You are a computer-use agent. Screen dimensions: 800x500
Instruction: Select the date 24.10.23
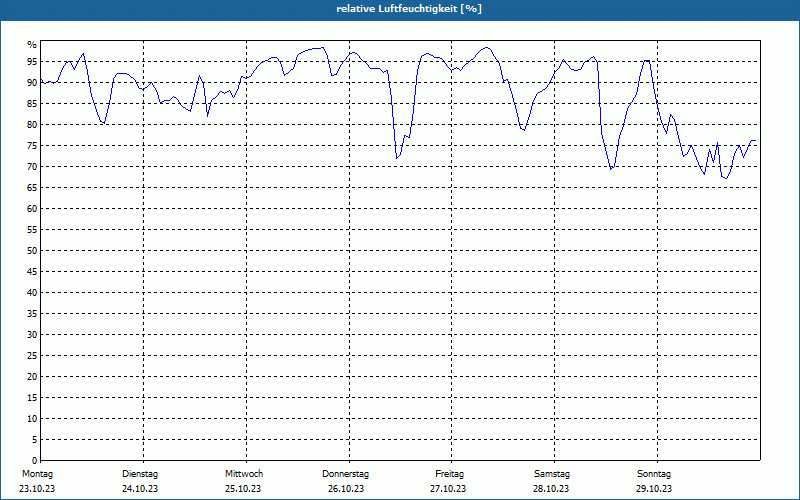(x=140, y=489)
